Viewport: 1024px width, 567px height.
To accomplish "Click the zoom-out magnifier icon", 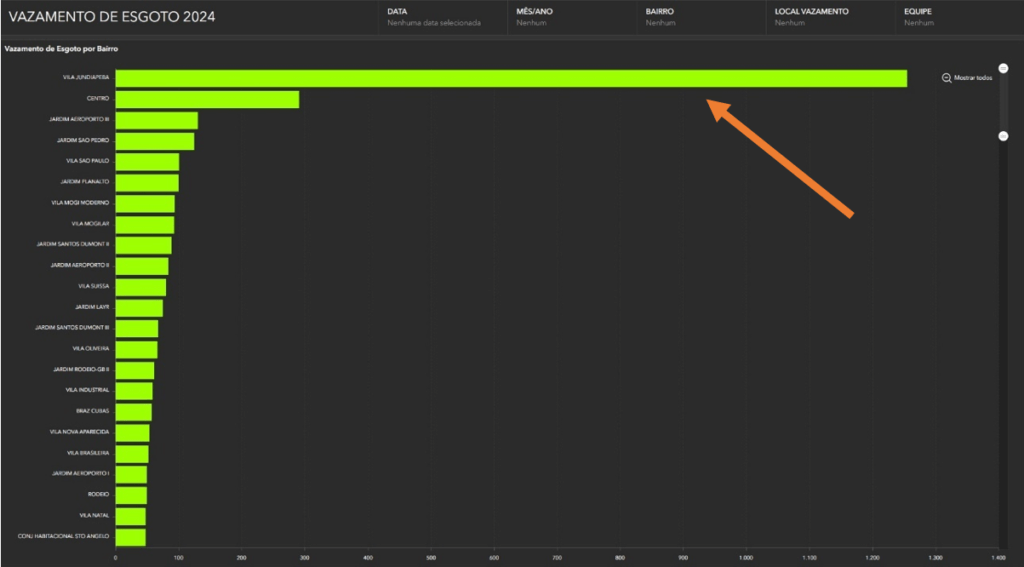I will 946,78.
